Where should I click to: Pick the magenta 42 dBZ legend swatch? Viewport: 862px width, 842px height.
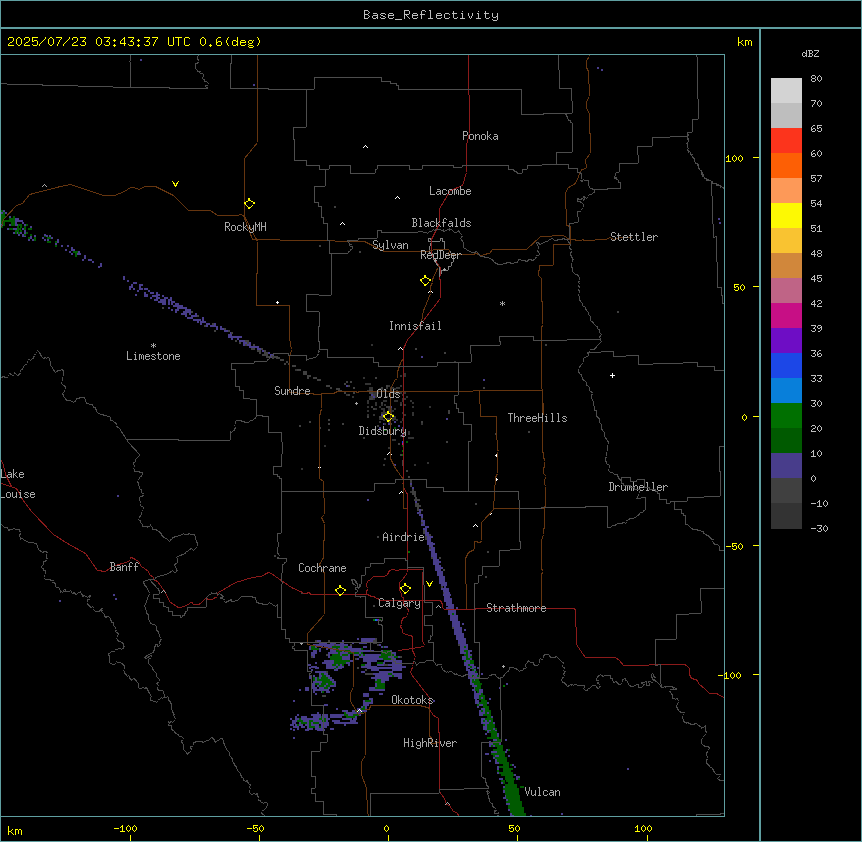786,315
